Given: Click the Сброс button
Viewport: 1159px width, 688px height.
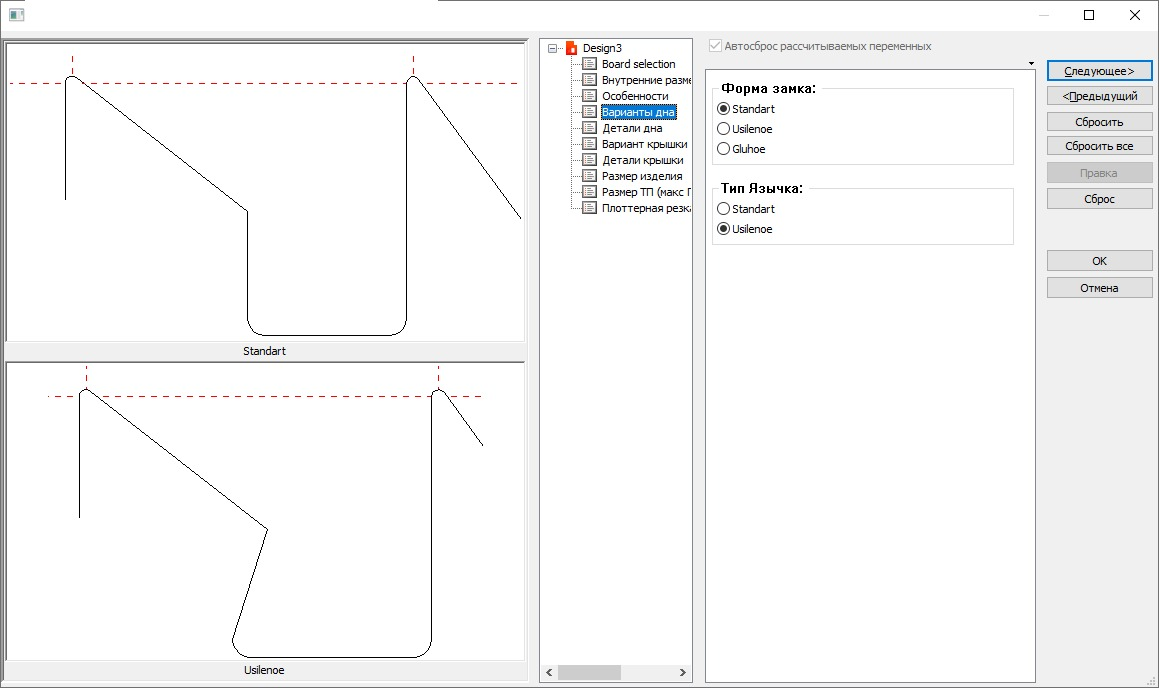Looking at the screenshot, I should 1099,199.
